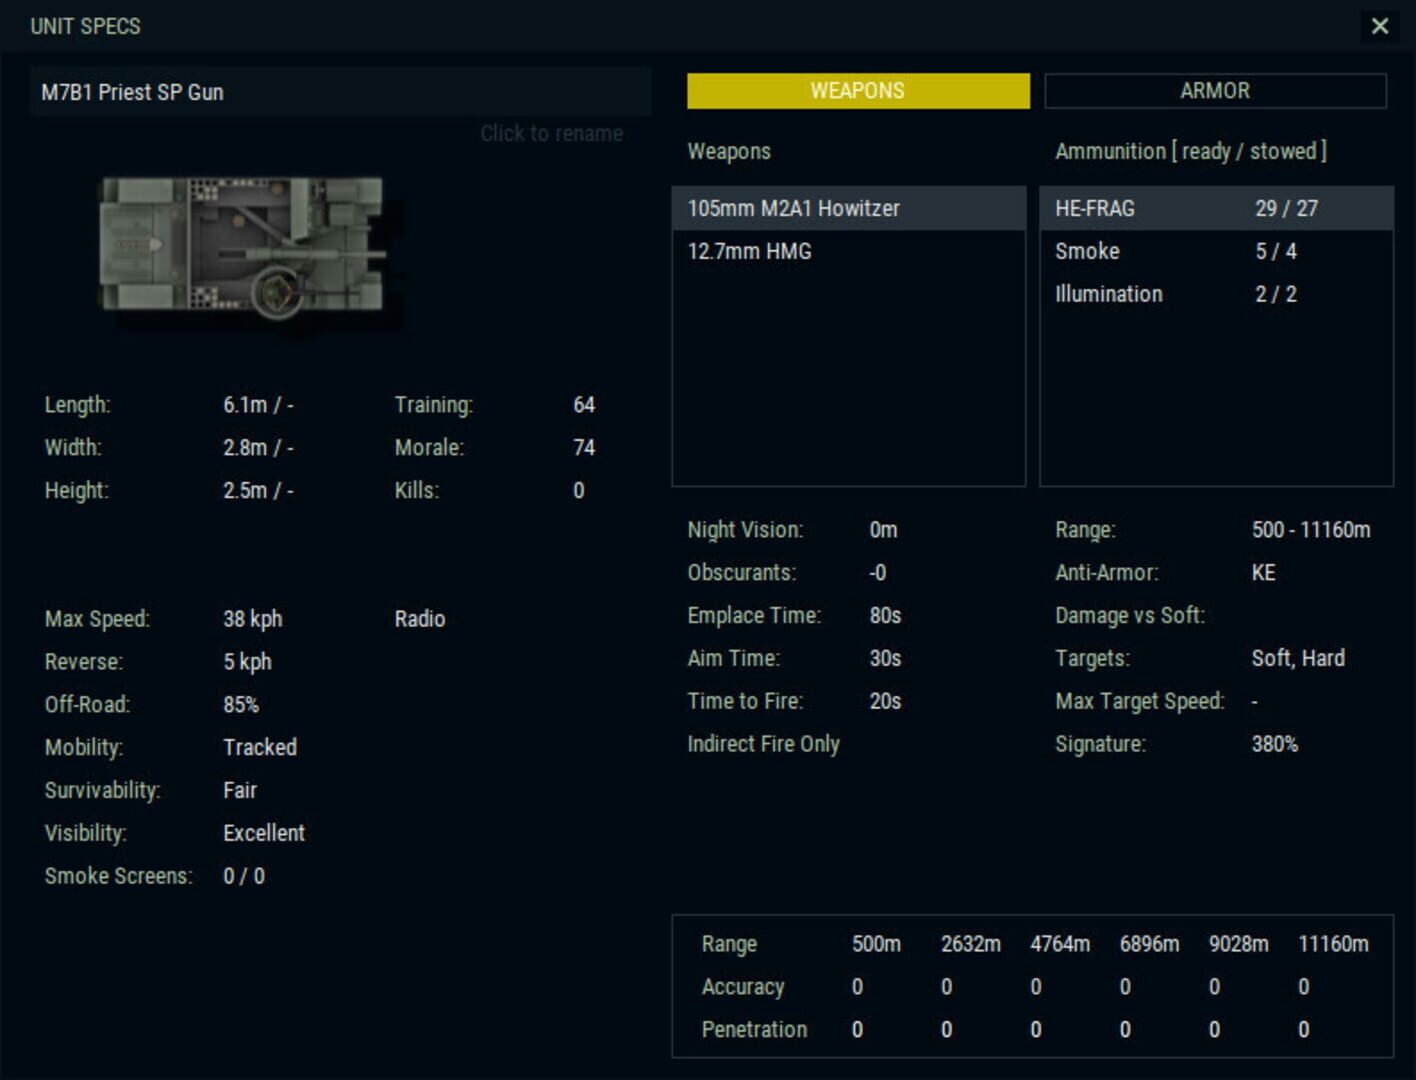This screenshot has width=1416, height=1080.
Task: Click the Smoke Screens stat value
Action: pos(243,875)
